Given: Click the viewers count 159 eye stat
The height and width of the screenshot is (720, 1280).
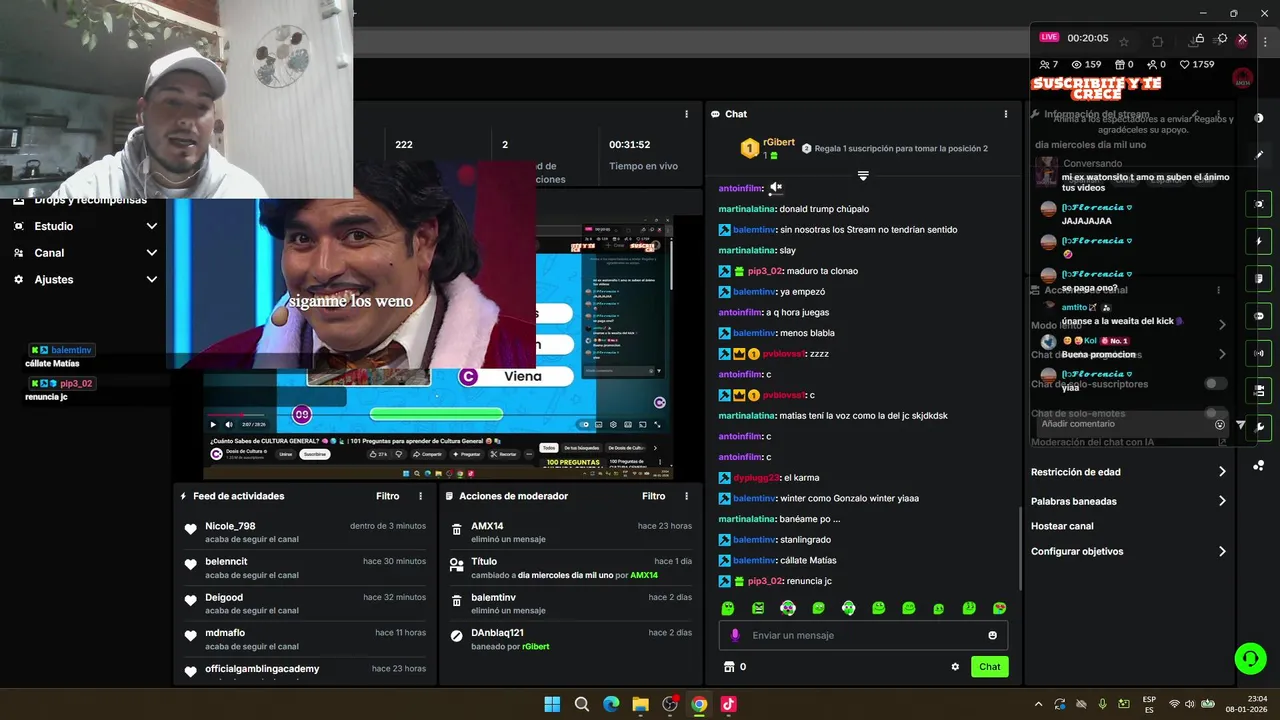Looking at the screenshot, I should (1086, 64).
